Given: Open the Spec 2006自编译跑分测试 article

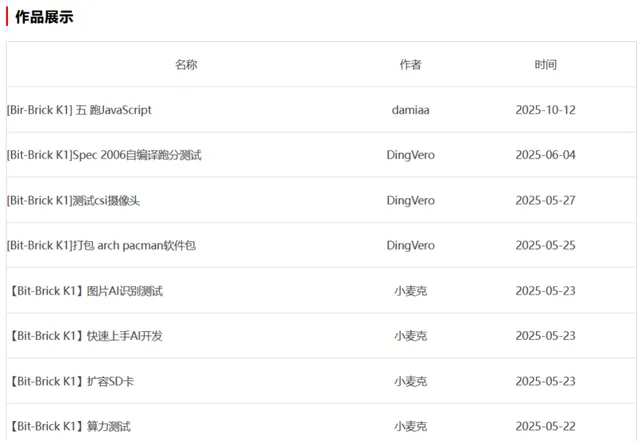Looking at the screenshot, I should coord(104,155).
